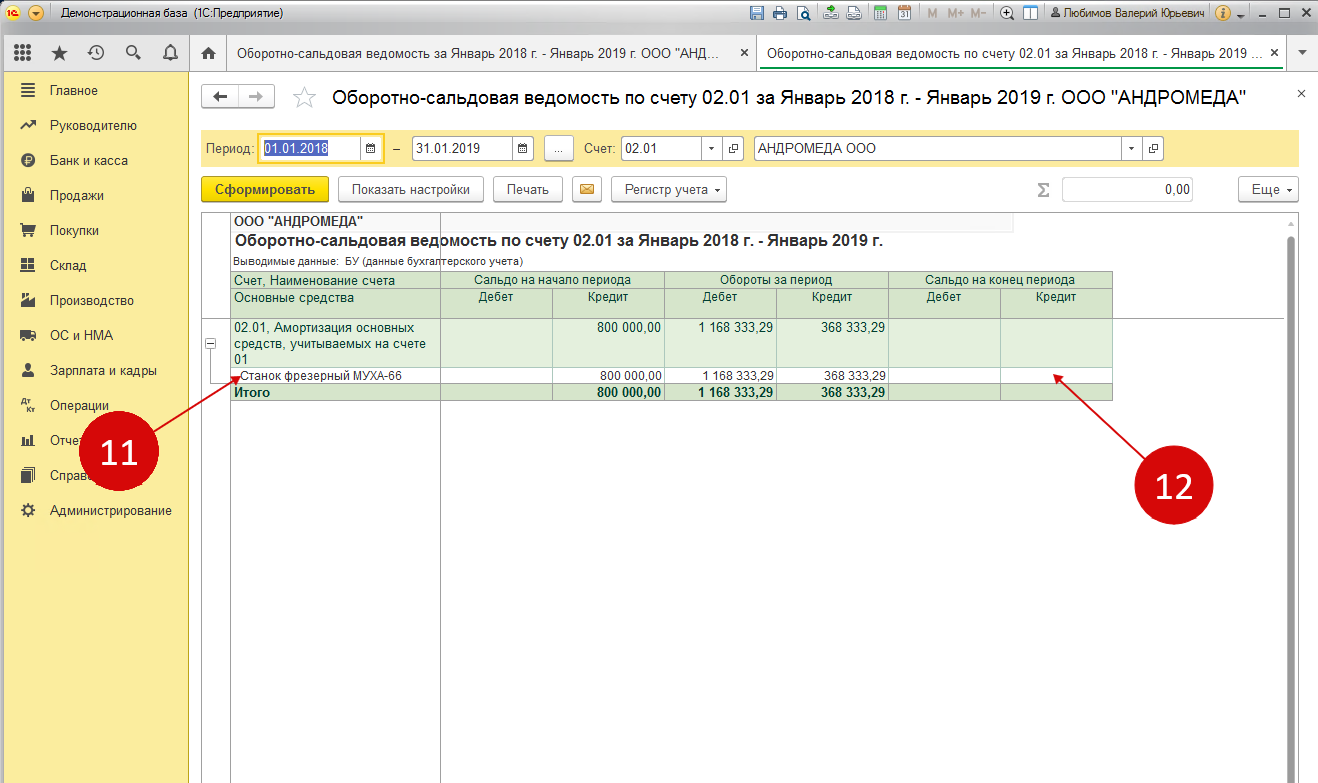
Task: Open History clock icon
Action: point(96,53)
